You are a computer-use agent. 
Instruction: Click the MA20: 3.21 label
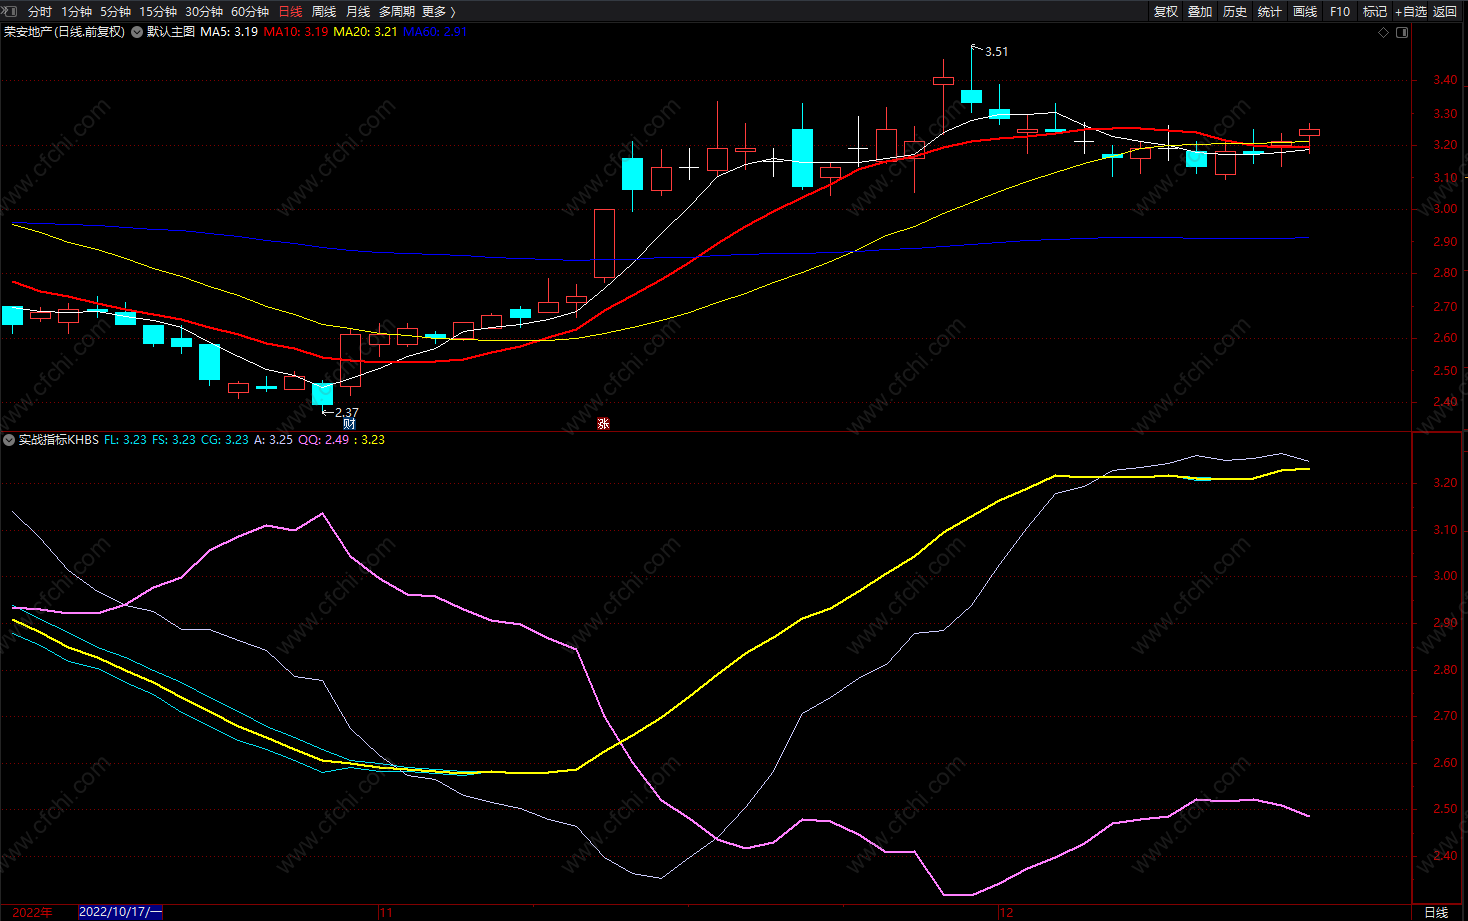coord(365,32)
